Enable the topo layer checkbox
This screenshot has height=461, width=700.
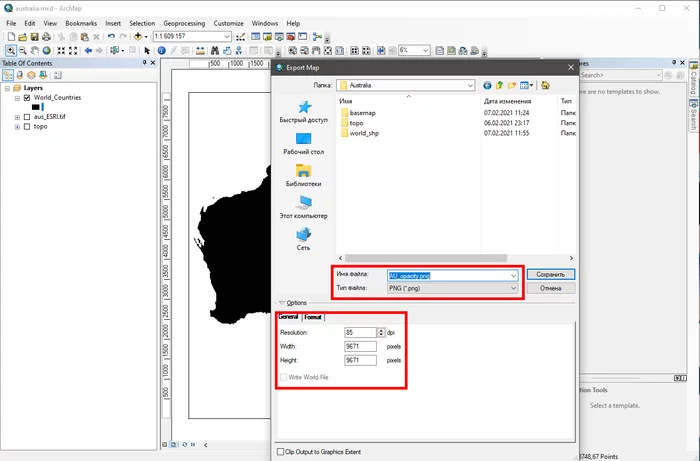tap(27, 126)
